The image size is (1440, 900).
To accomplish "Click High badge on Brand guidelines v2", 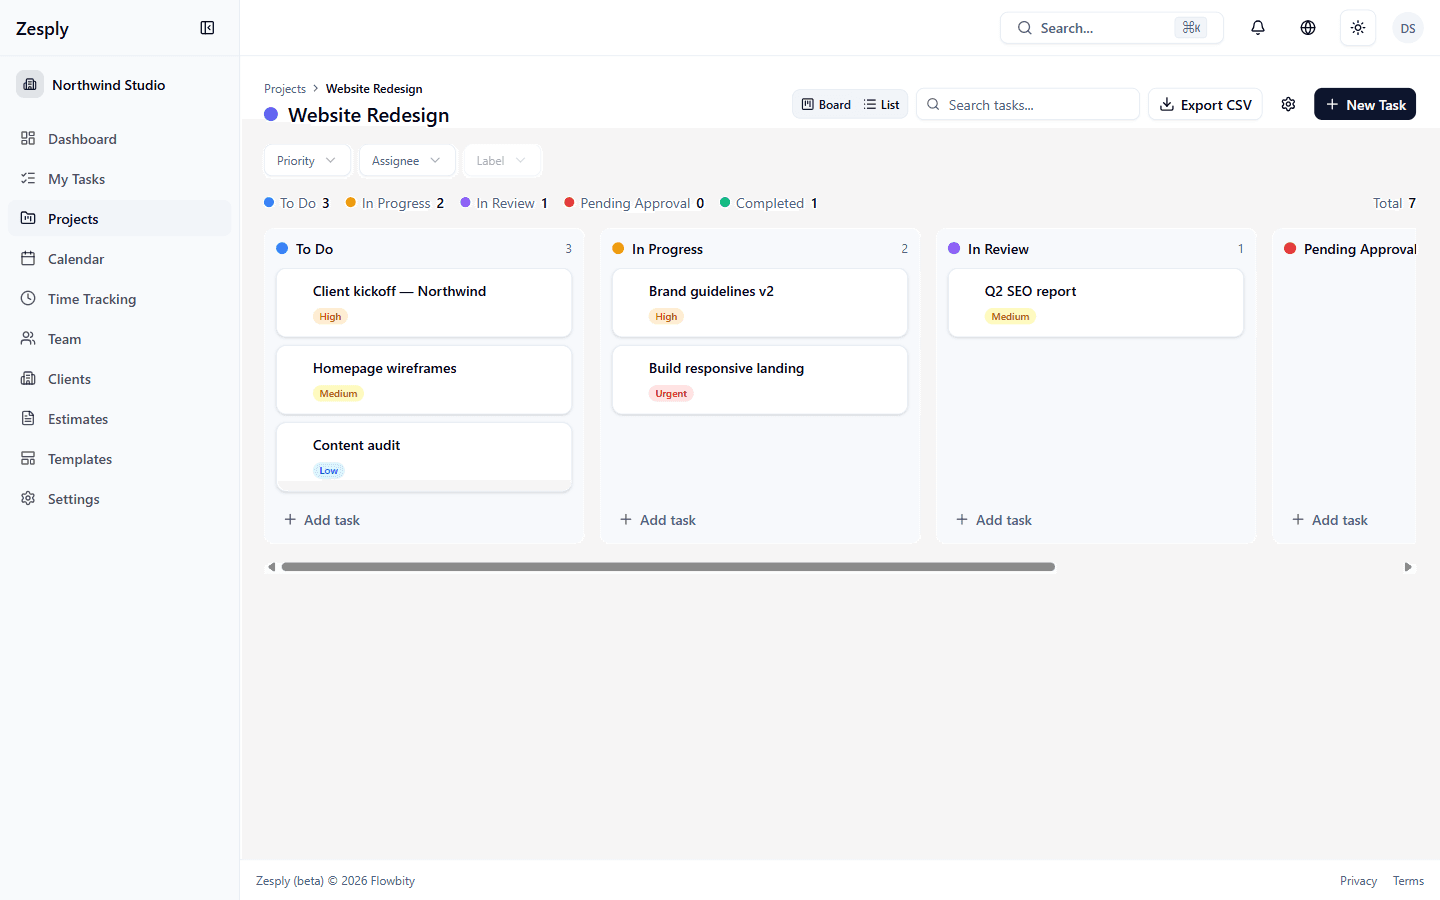I will coord(666,317).
